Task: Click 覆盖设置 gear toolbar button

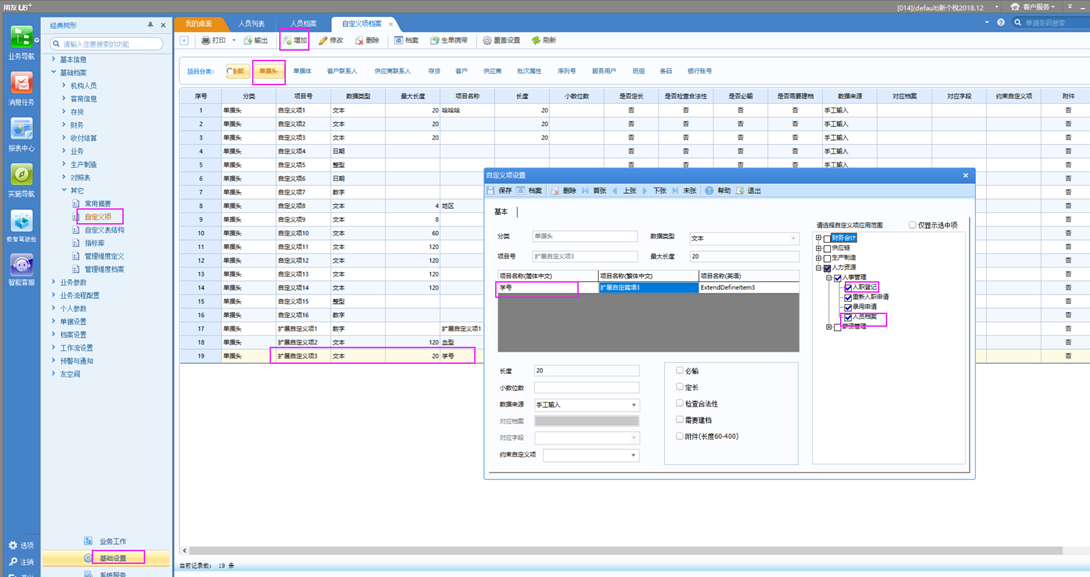Action: coord(502,40)
